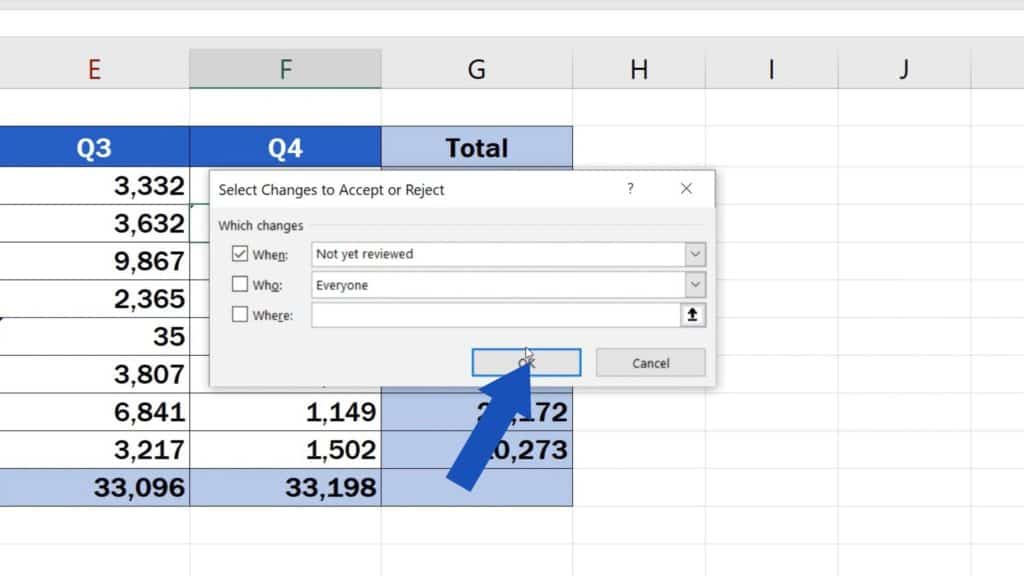The height and width of the screenshot is (576, 1024).
Task: Open the Not yet reviewed dropdown
Action: tap(696, 254)
